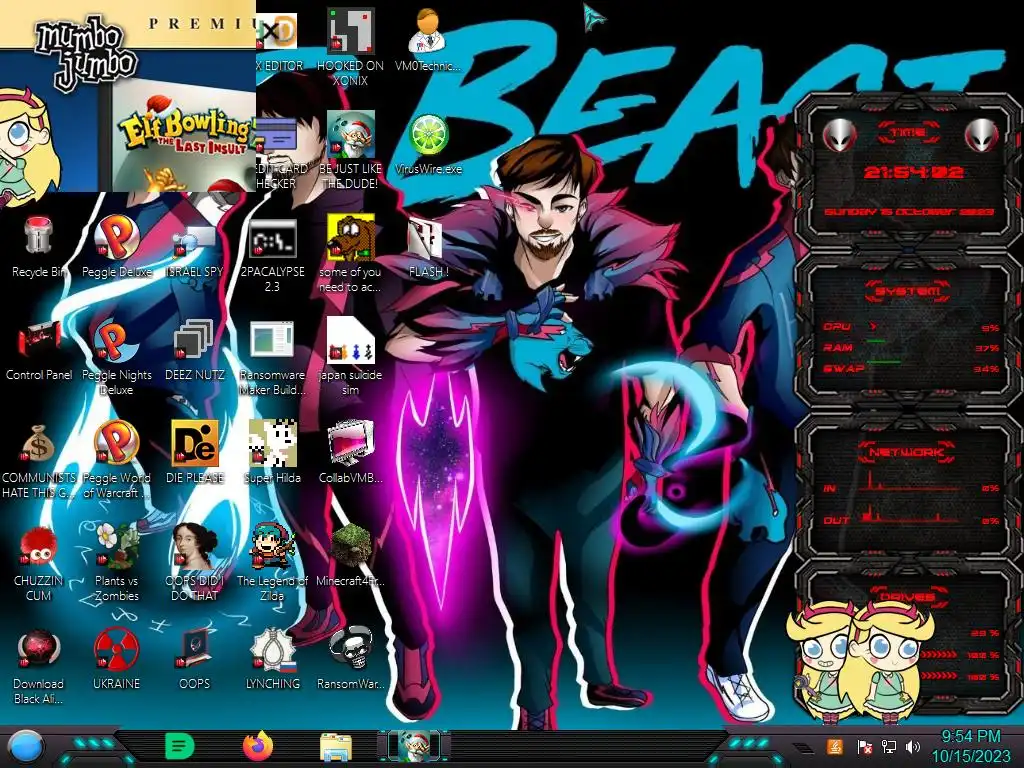Image resolution: width=1024 pixels, height=768 pixels.
Task: Click the Mumbo Jumbo logo in game window
Action: [x=86, y=54]
